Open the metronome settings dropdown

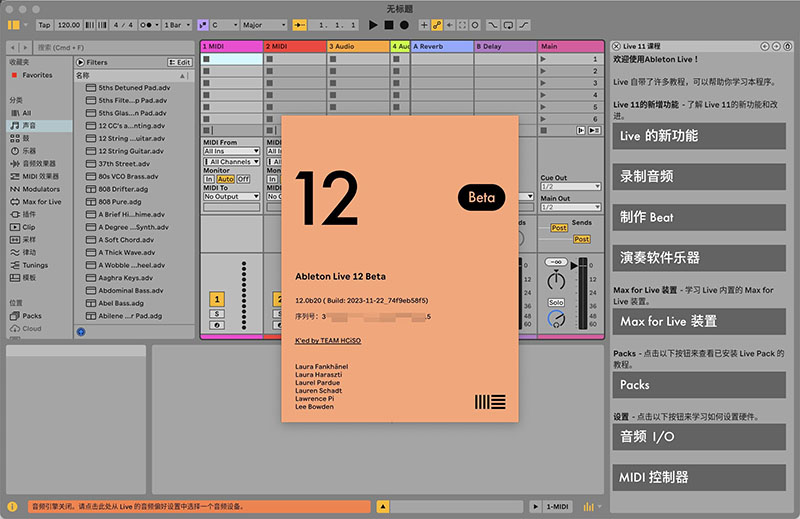pyautogui.click(x=157, y=25)
